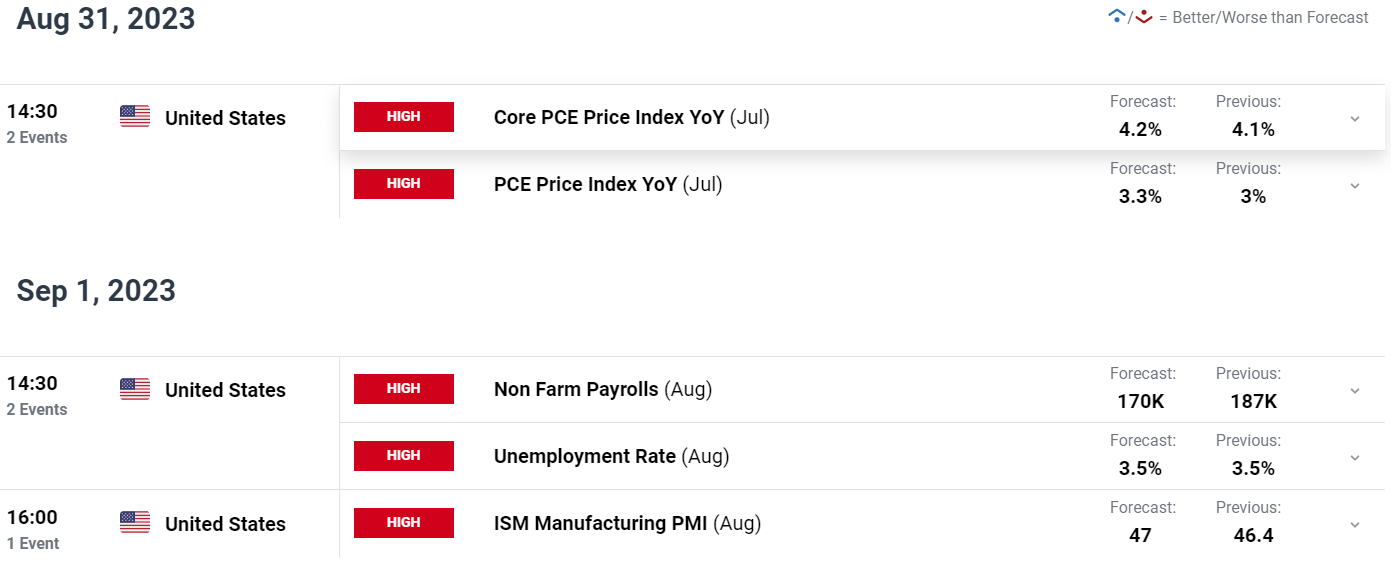Expand the Core PCE Price Index YoY row
The height and width of the screenshot is (562, 1391).
pos(1355,118)
